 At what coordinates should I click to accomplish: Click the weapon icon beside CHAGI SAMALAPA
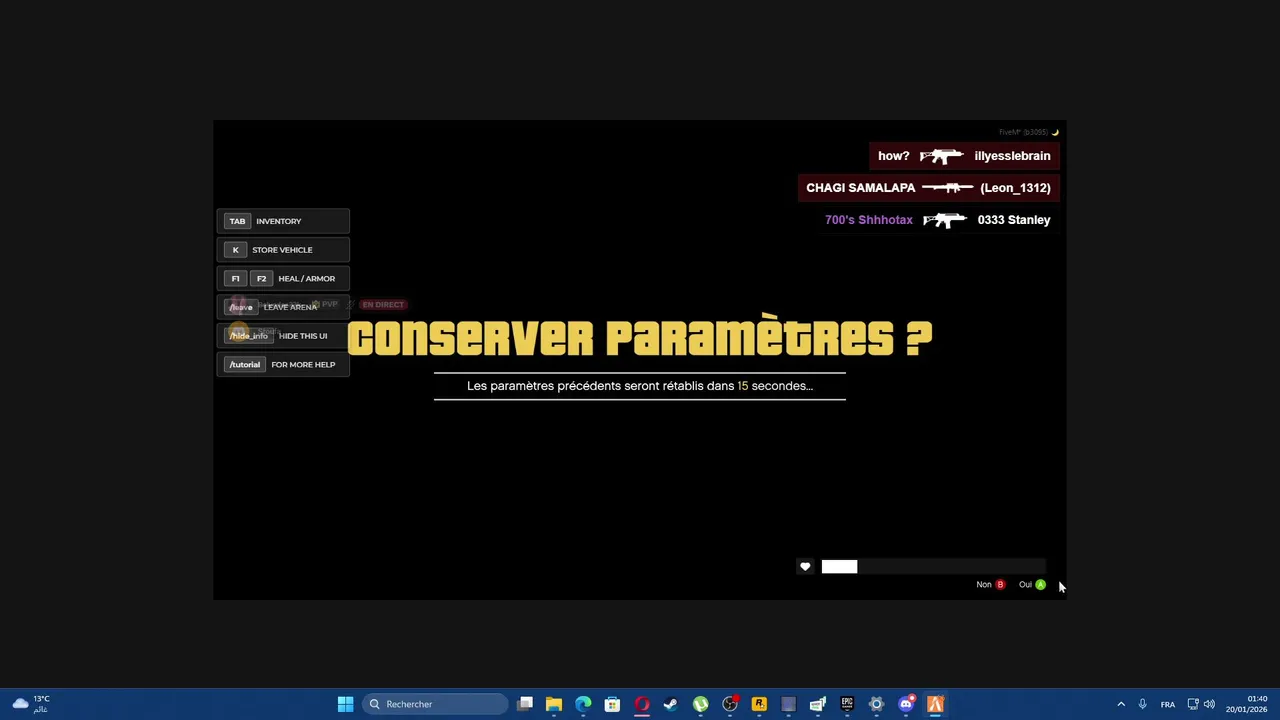point(947,188)
